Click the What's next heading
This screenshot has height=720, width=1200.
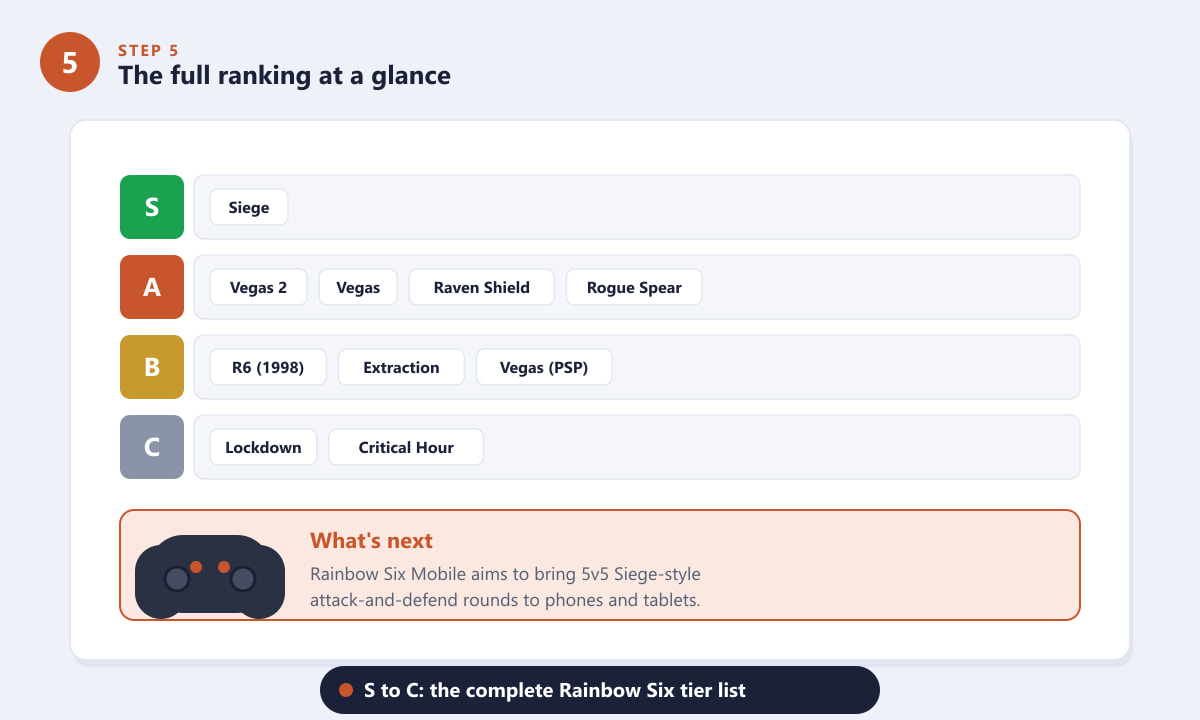coord(371,541)
